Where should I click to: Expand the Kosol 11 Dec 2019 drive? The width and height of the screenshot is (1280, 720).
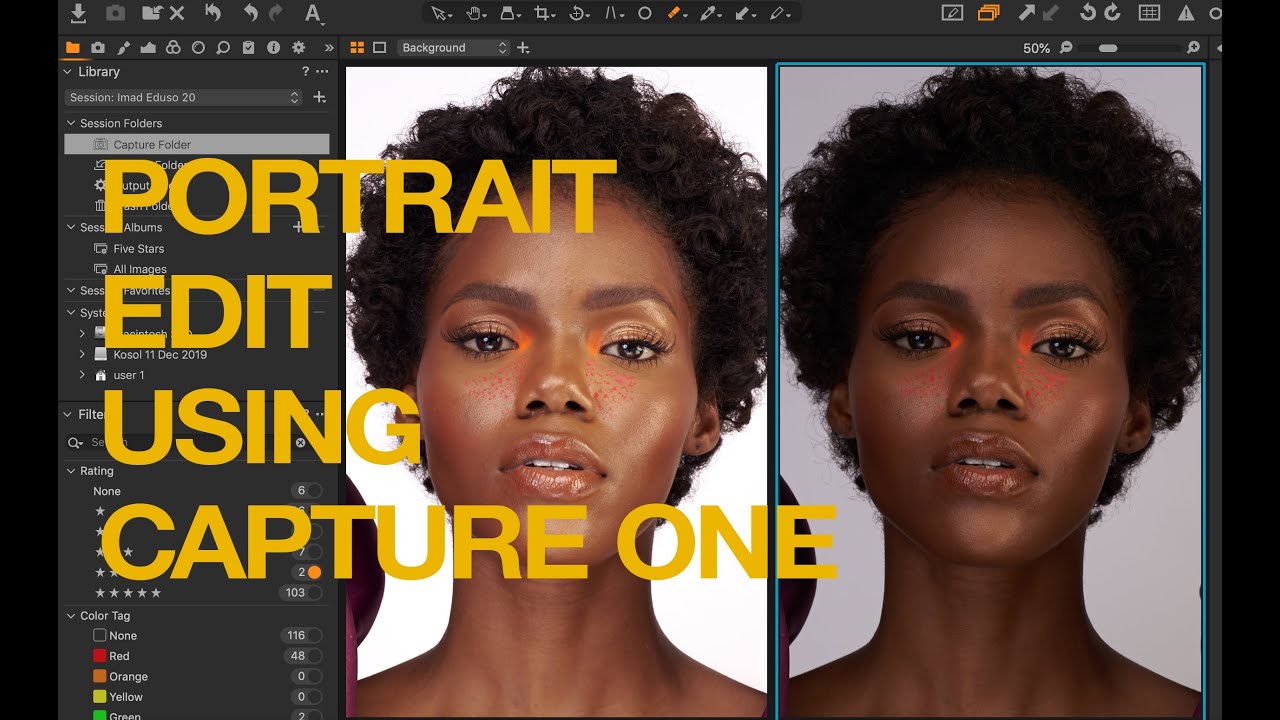click(83, 354)
